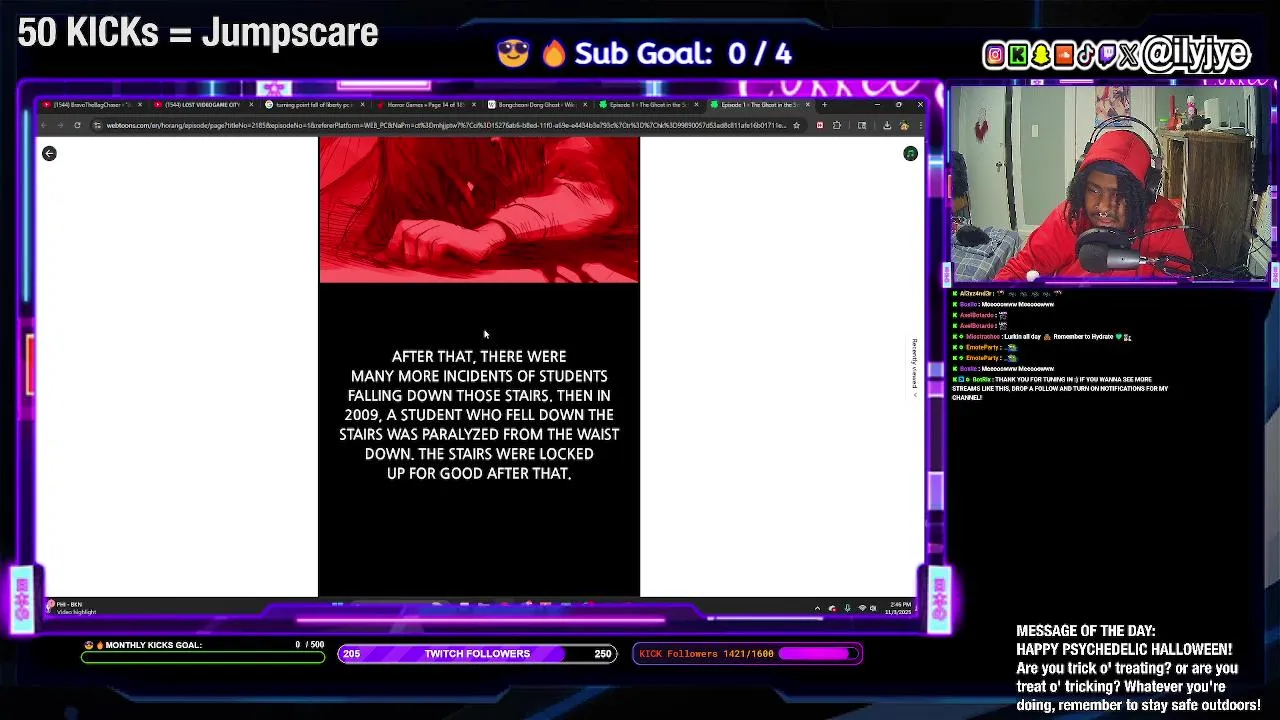
Task: Click the browser forward arrow
Action: 60,125
